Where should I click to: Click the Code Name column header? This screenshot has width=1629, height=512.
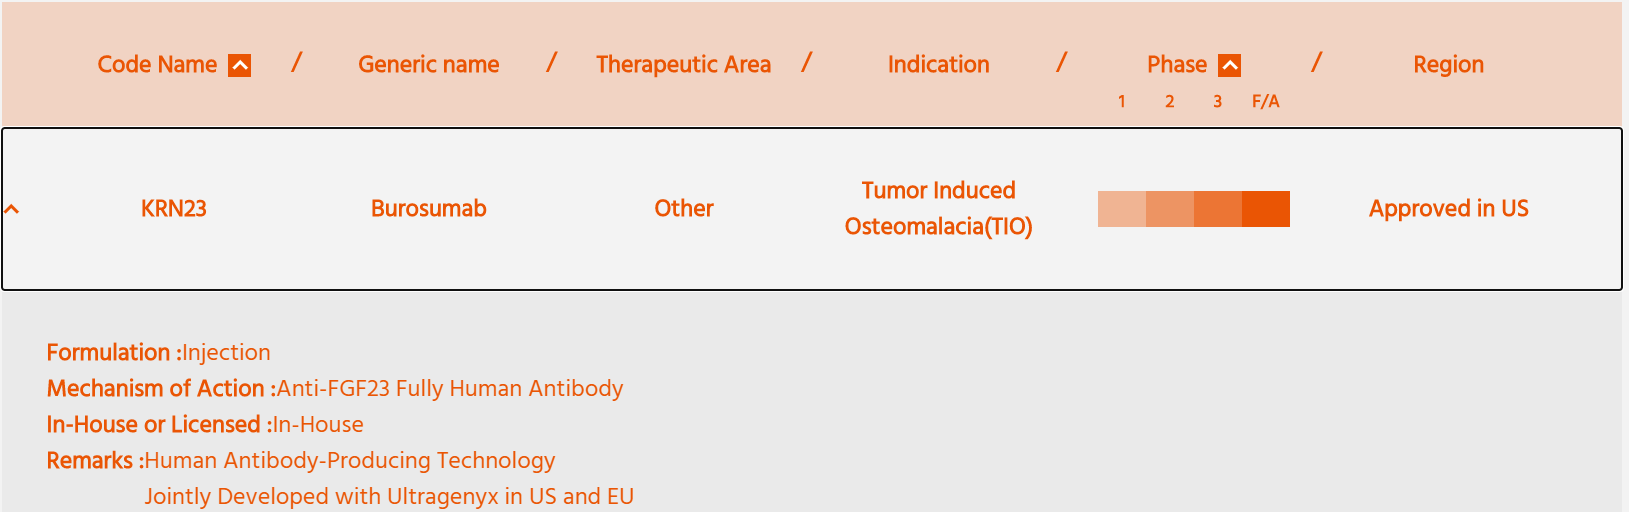(x=157, y=65)
